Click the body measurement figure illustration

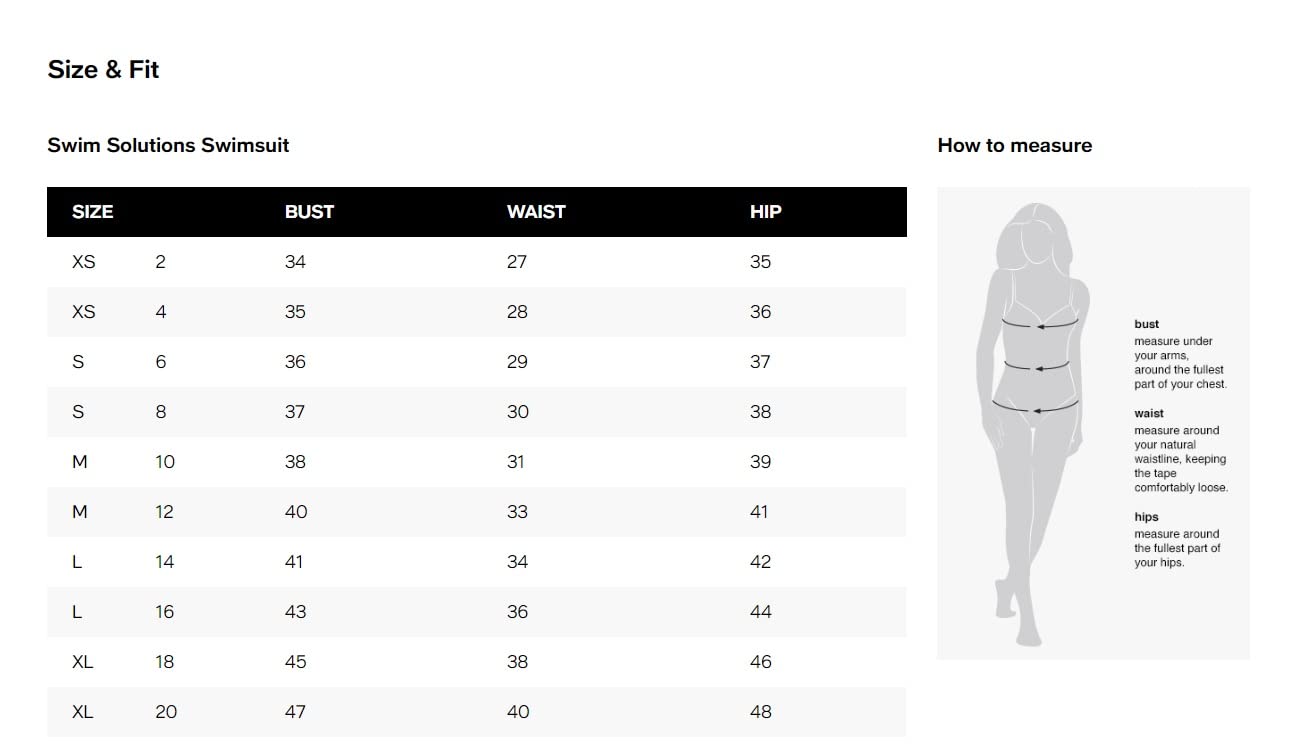[1034, 424]
